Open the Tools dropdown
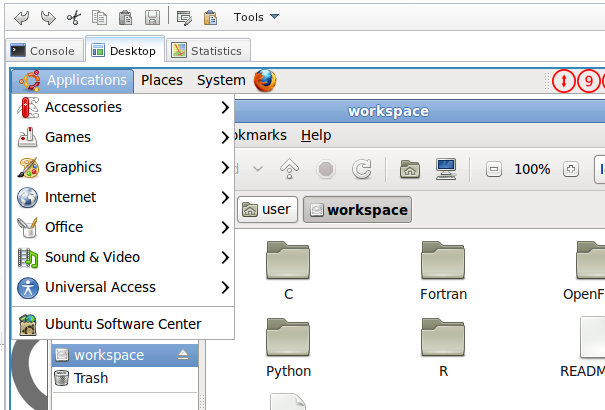The image size is (605, 410). coord(256,17)
